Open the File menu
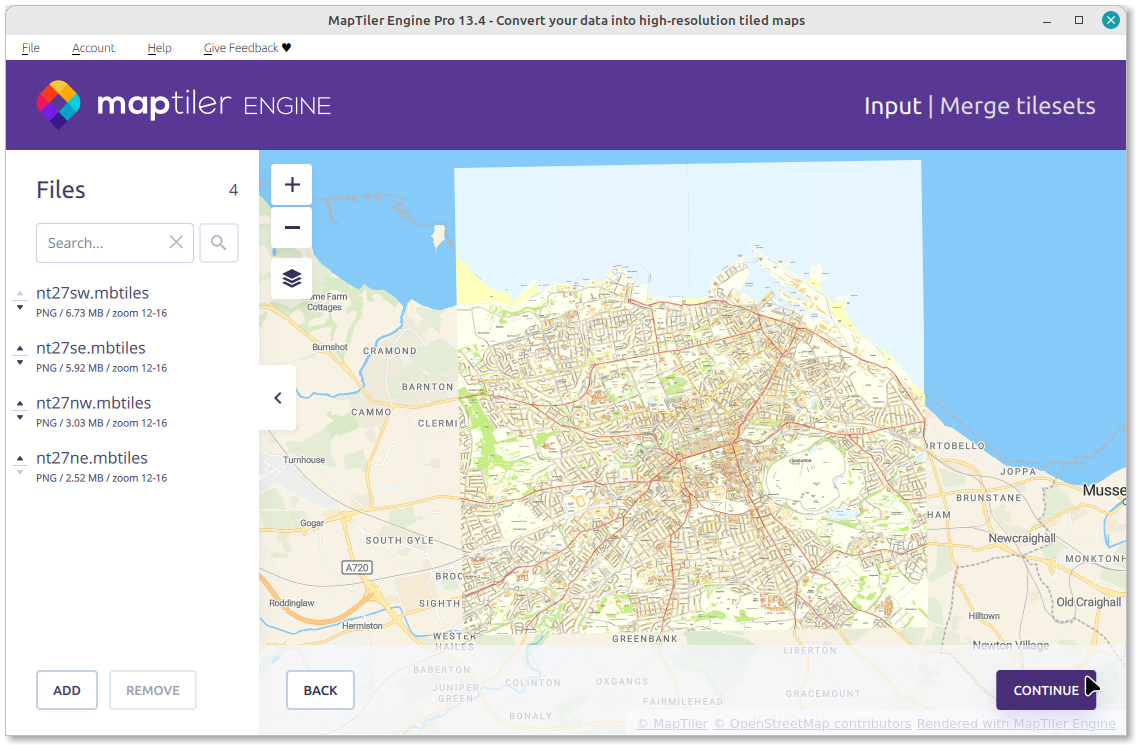Image resolution: width=1136 pixels, height=745 pixels. click(30, 48)
